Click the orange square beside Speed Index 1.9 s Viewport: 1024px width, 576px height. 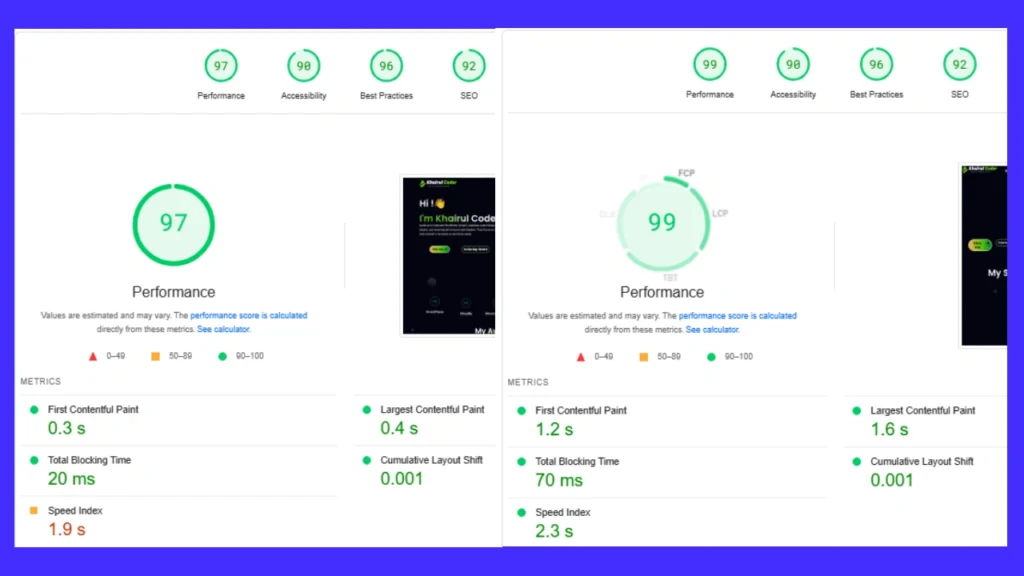click(34, 511)
